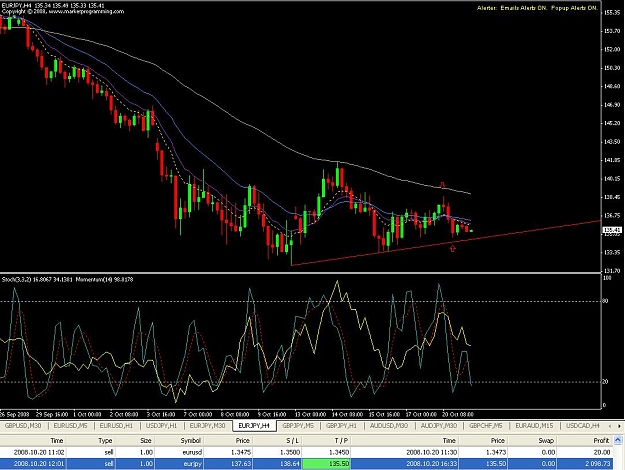Click the eurusd close price 1.3473

496,452
